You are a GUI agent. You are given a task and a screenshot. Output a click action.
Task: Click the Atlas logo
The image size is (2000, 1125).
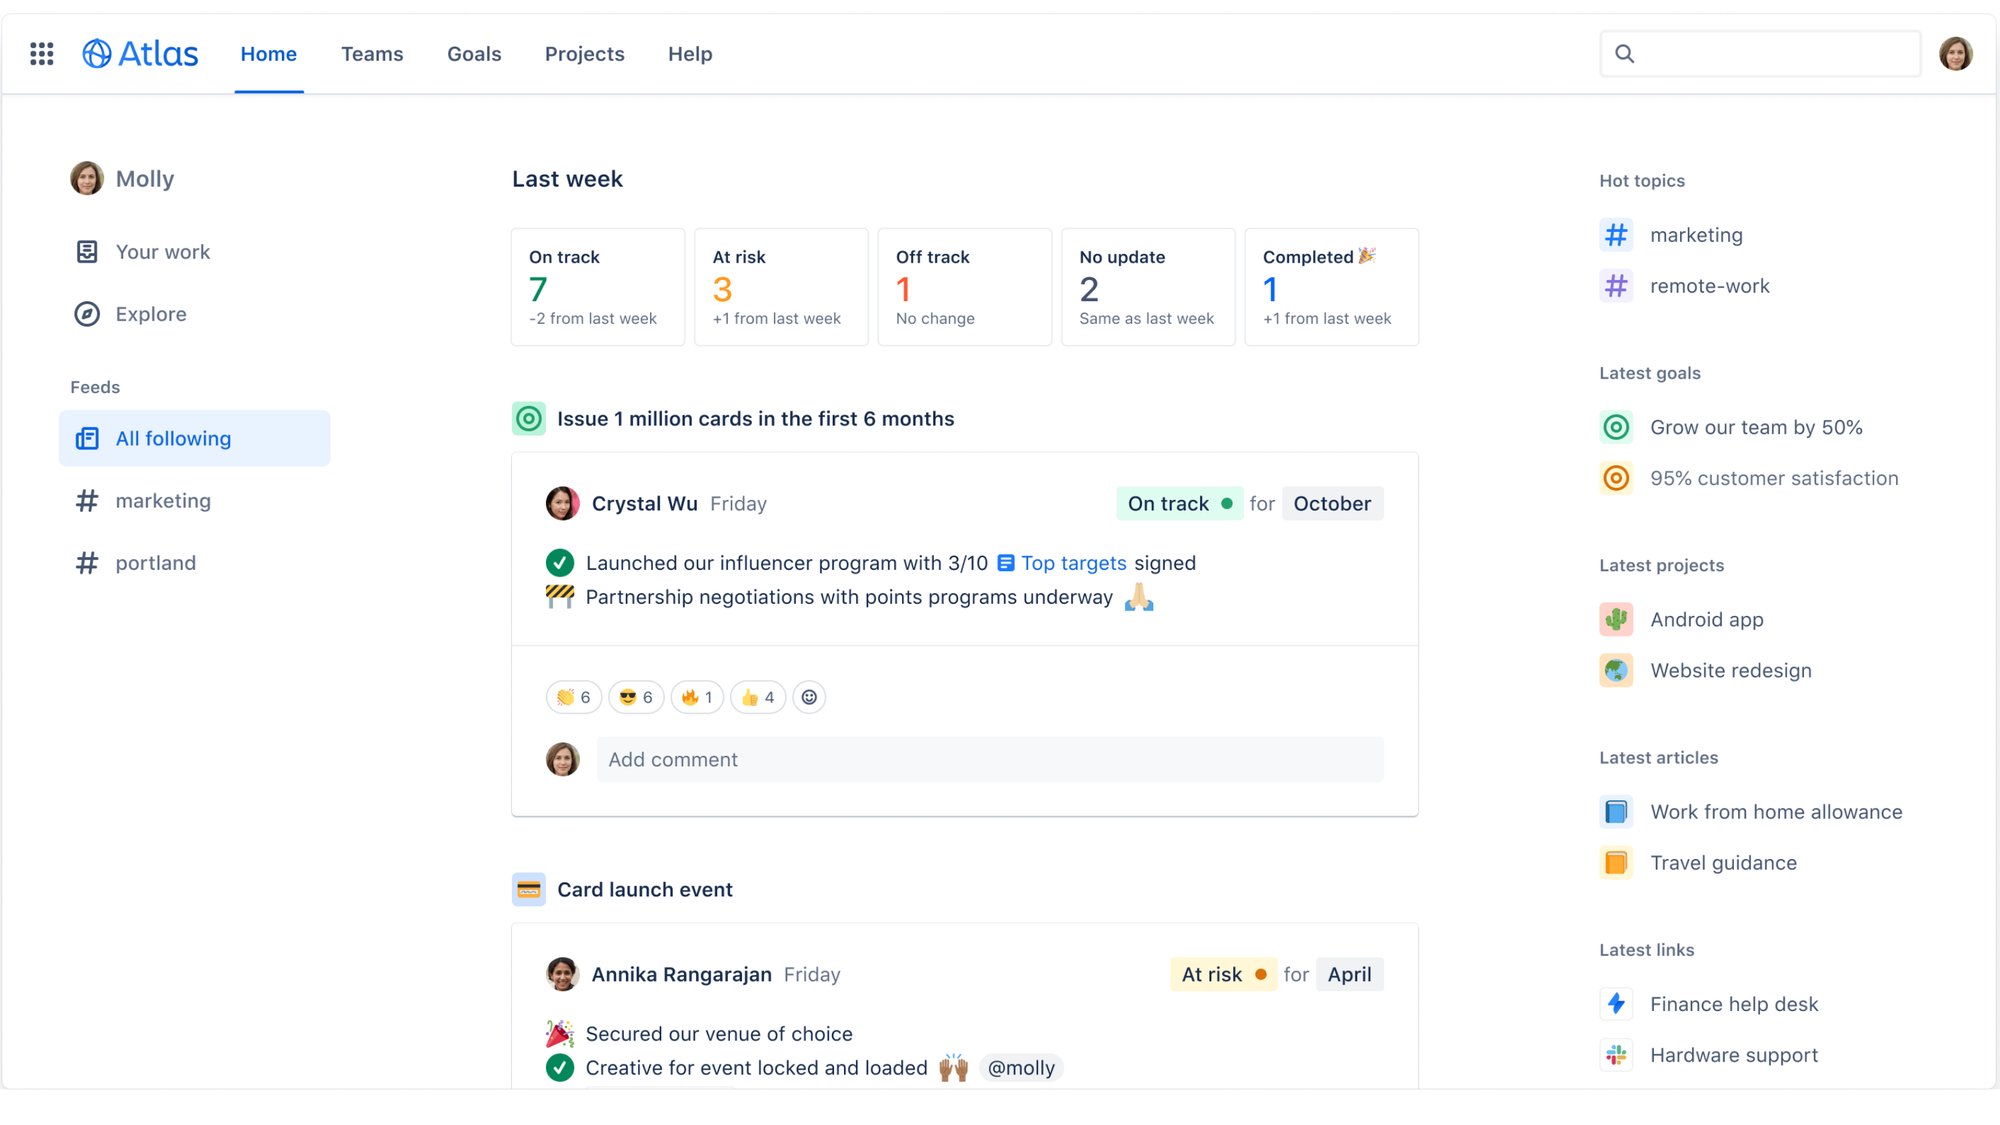point(140,54)
